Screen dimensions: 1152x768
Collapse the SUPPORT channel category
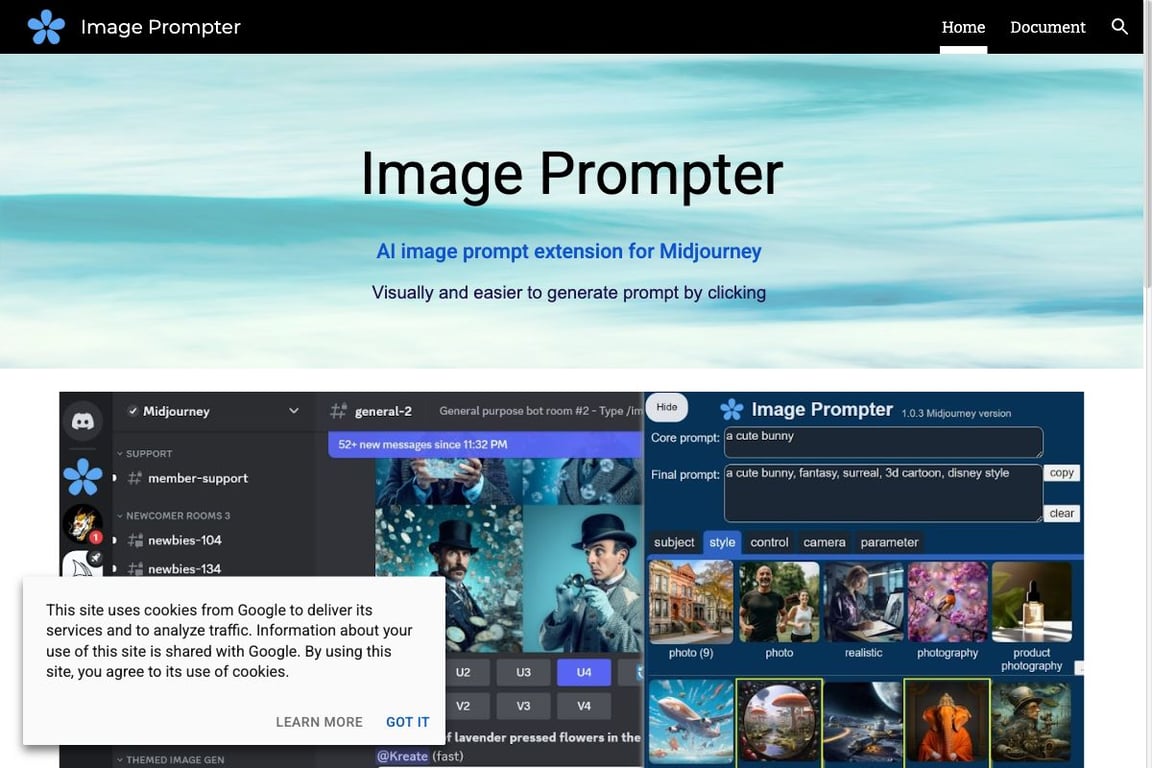145,453
